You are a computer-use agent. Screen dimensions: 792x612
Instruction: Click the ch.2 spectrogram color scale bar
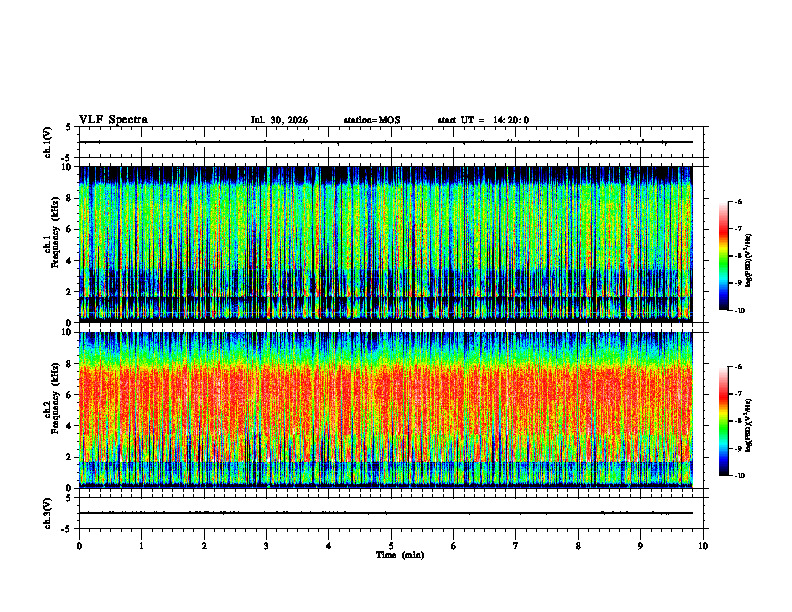(723, 421)
